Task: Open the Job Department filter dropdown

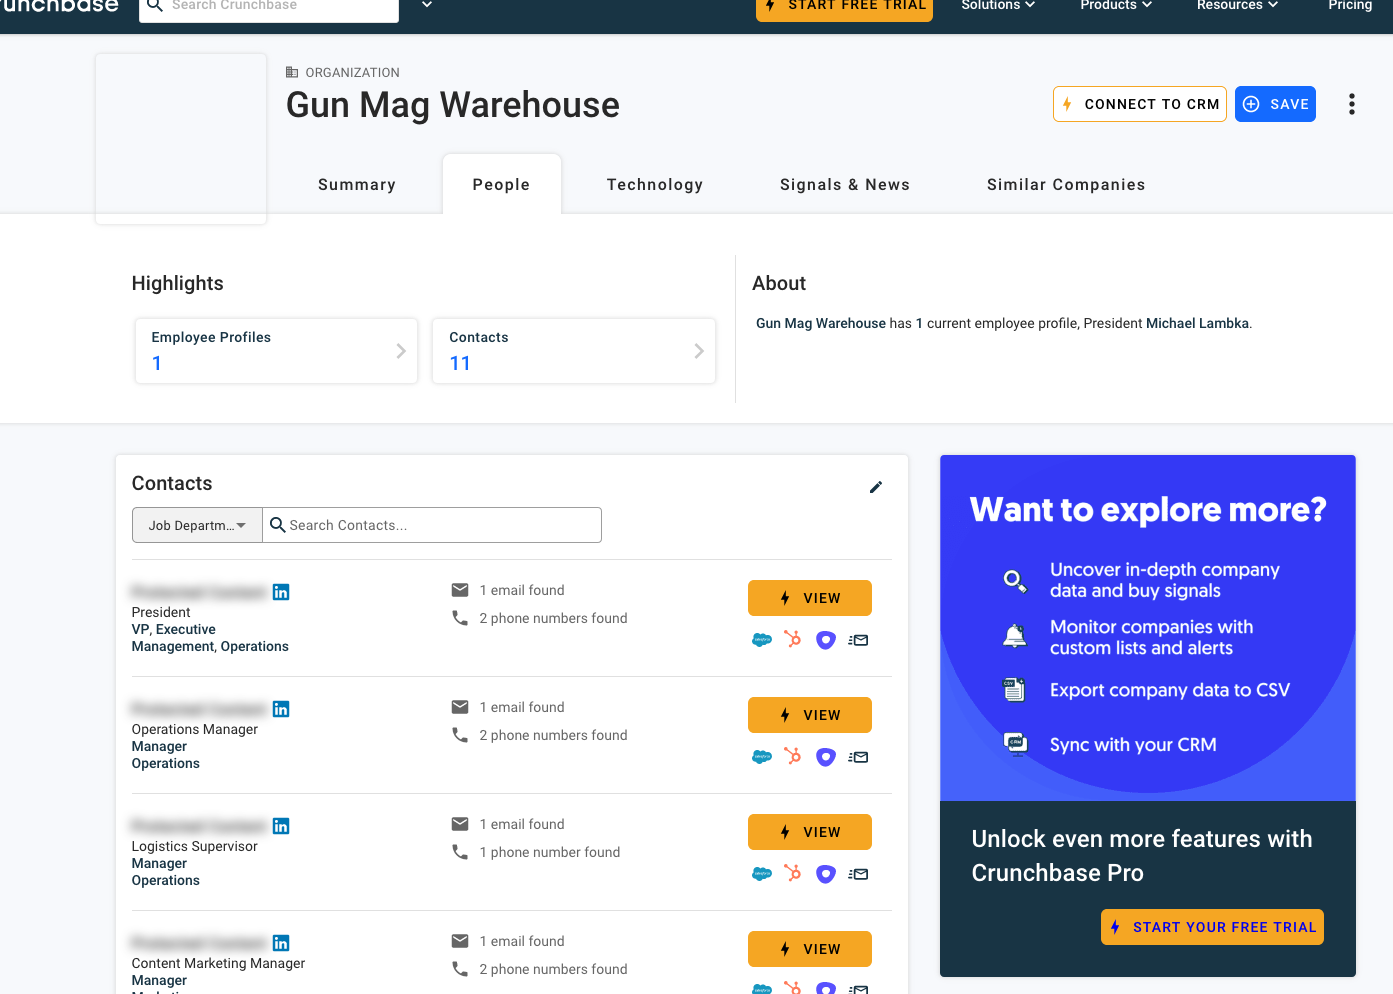Action: [x=197, y=525]
